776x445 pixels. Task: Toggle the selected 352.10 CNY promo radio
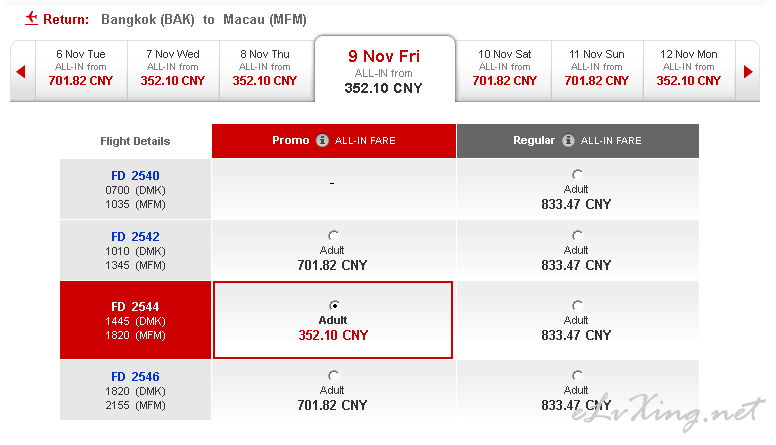point(335,305)
